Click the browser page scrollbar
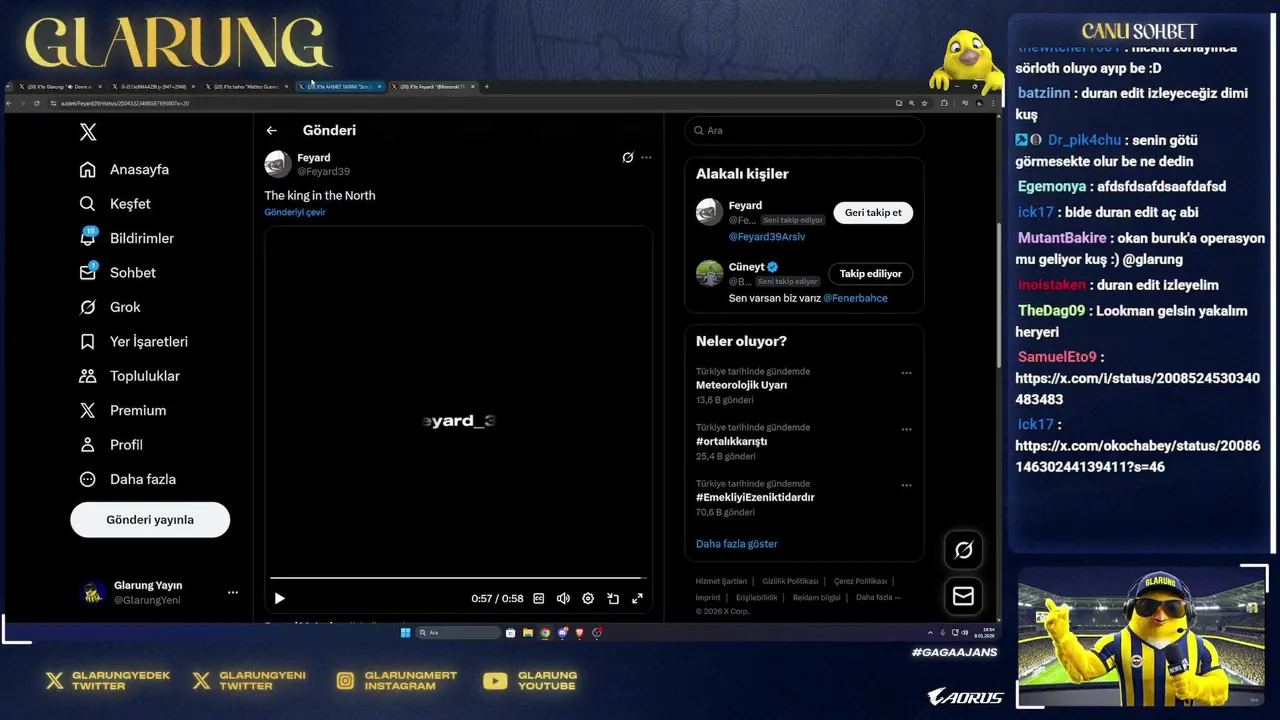1280x720 pixels. pos(997,295)
